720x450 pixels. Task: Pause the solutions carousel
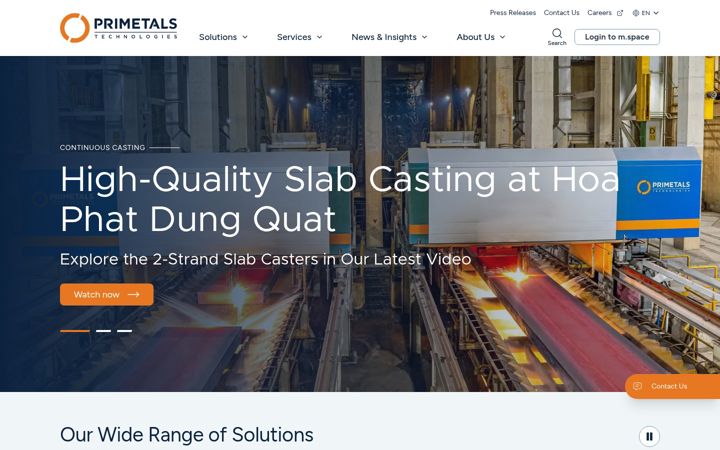[649, 436]
